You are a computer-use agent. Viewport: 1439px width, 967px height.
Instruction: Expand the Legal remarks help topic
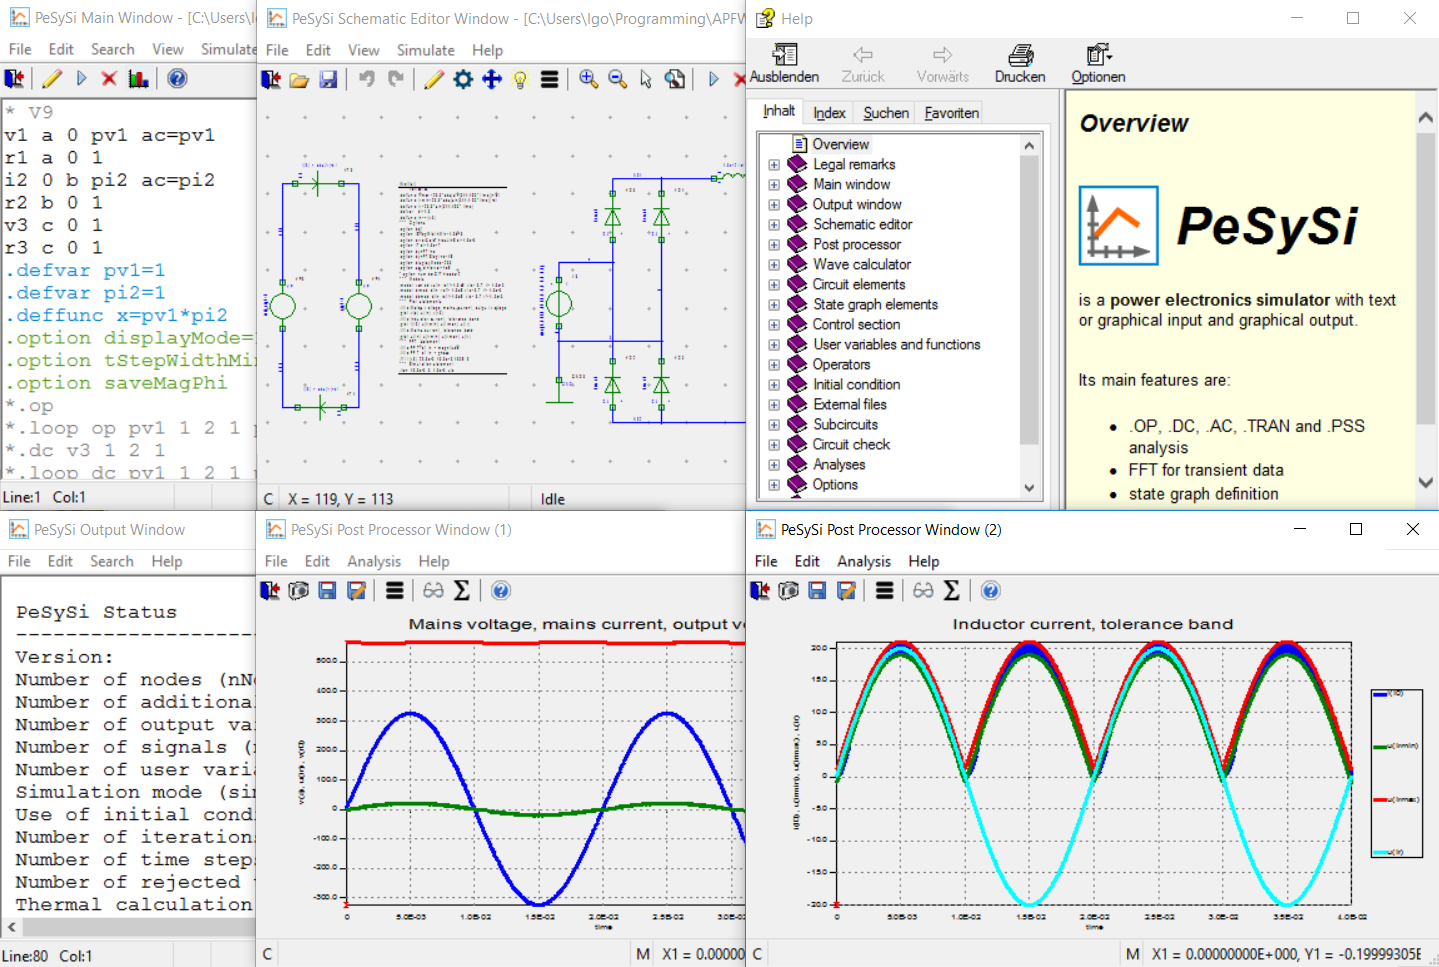(774, 165)
